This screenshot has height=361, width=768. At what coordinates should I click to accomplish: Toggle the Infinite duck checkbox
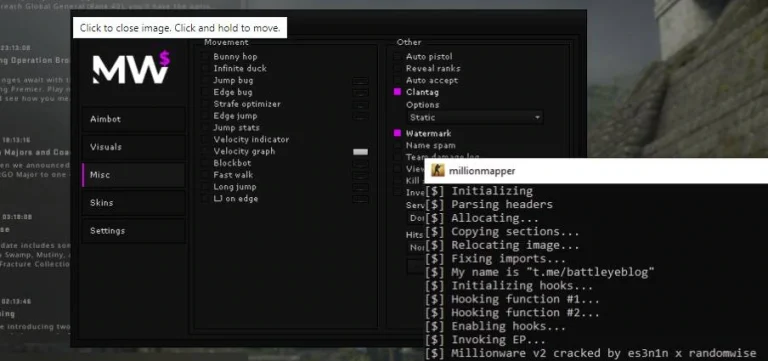[205, 69]
